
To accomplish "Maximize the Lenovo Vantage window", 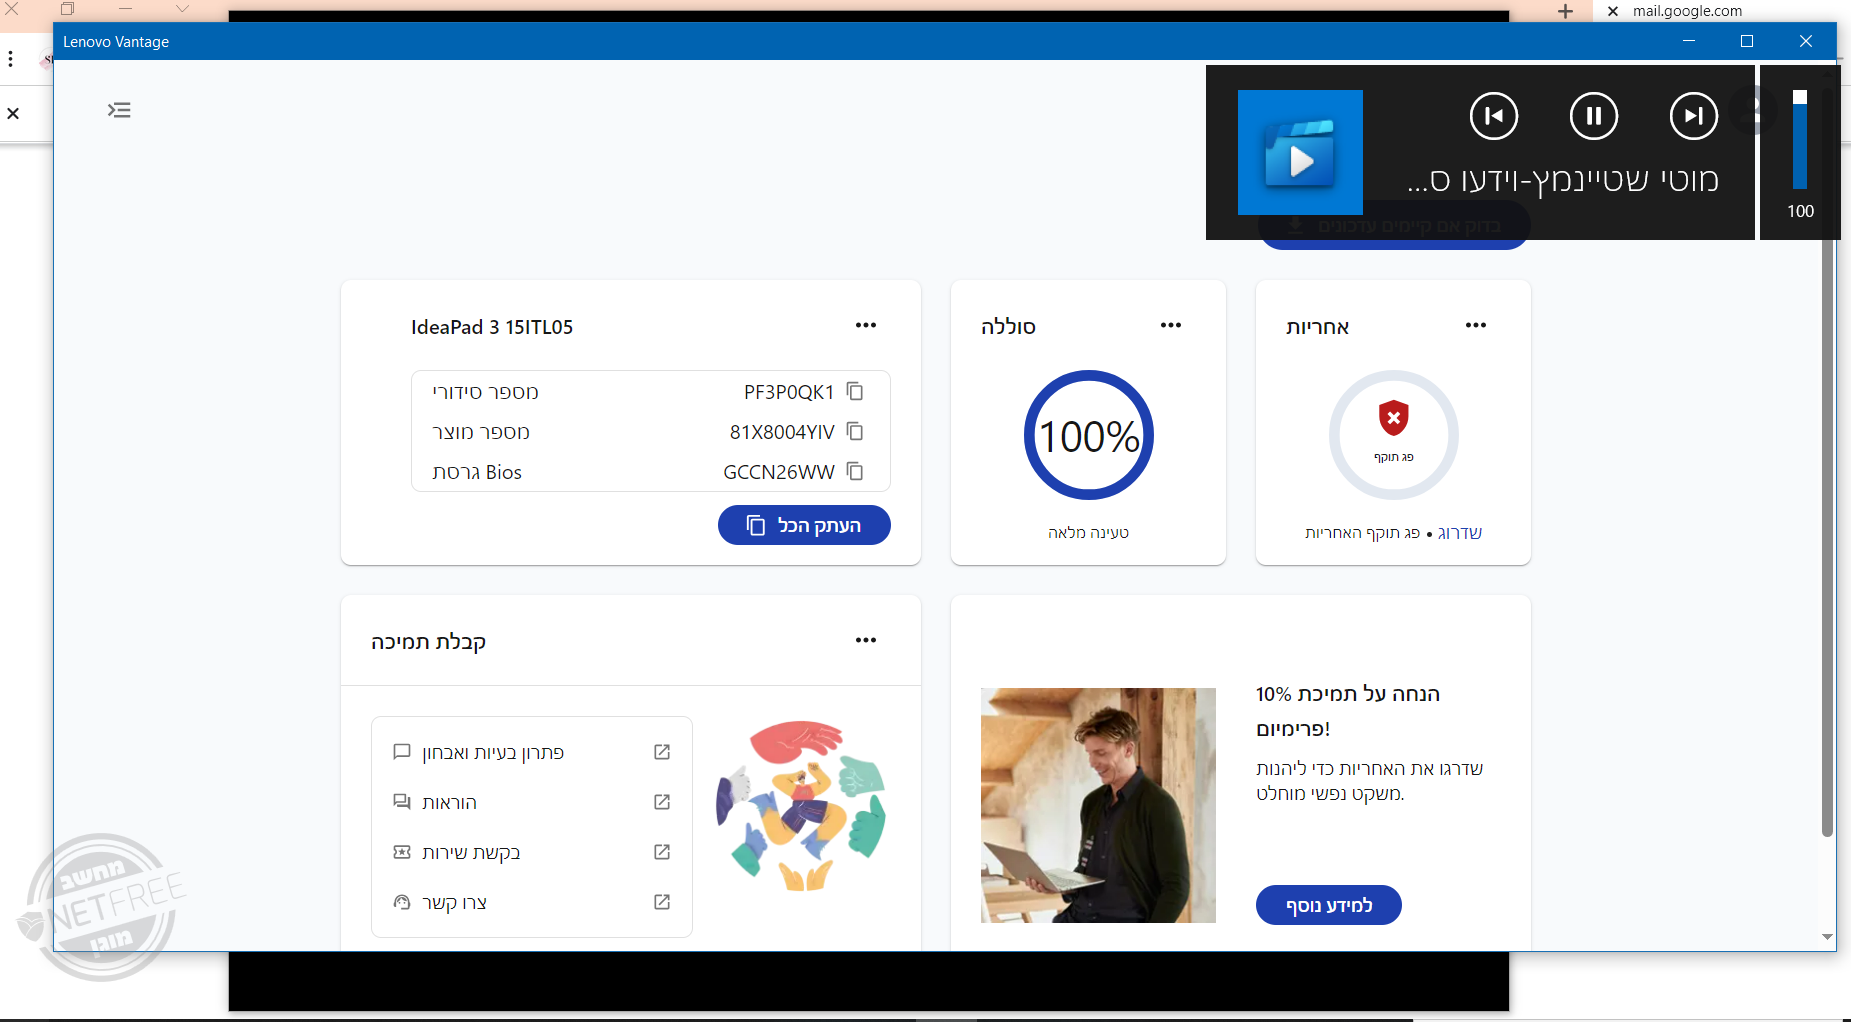I will [1747, 41].
